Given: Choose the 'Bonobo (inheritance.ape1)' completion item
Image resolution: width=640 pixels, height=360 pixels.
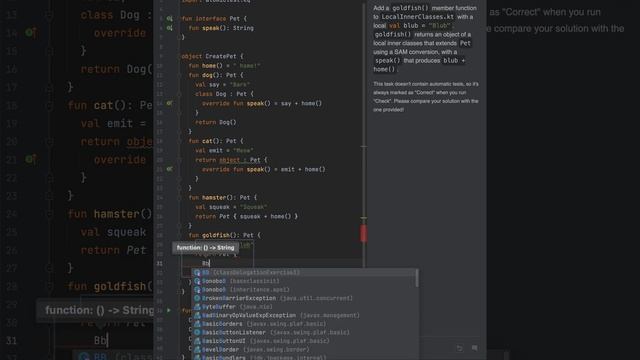Looking at the screenshot, I should coord(304,289).
